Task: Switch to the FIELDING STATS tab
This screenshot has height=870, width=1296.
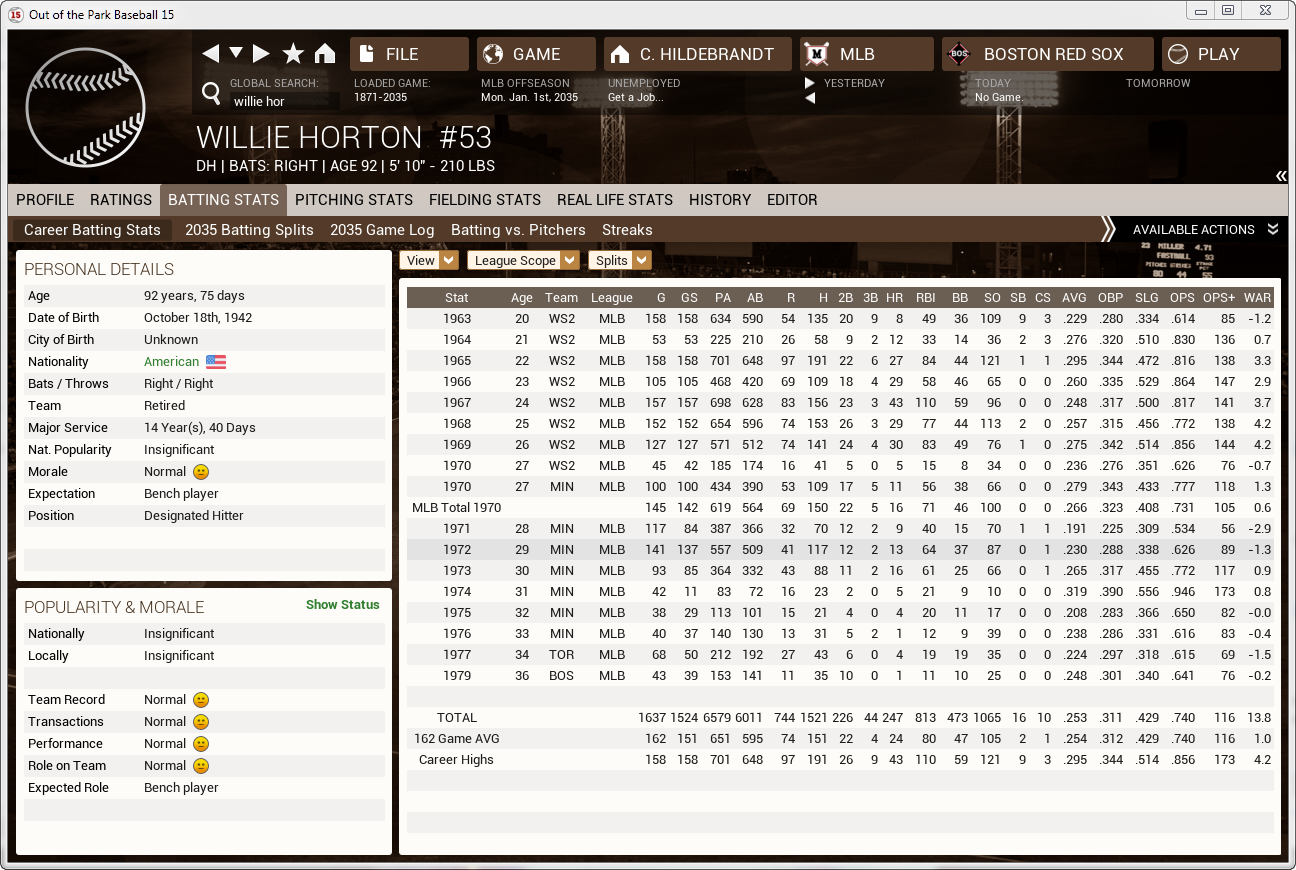Action: coord(485,200)
